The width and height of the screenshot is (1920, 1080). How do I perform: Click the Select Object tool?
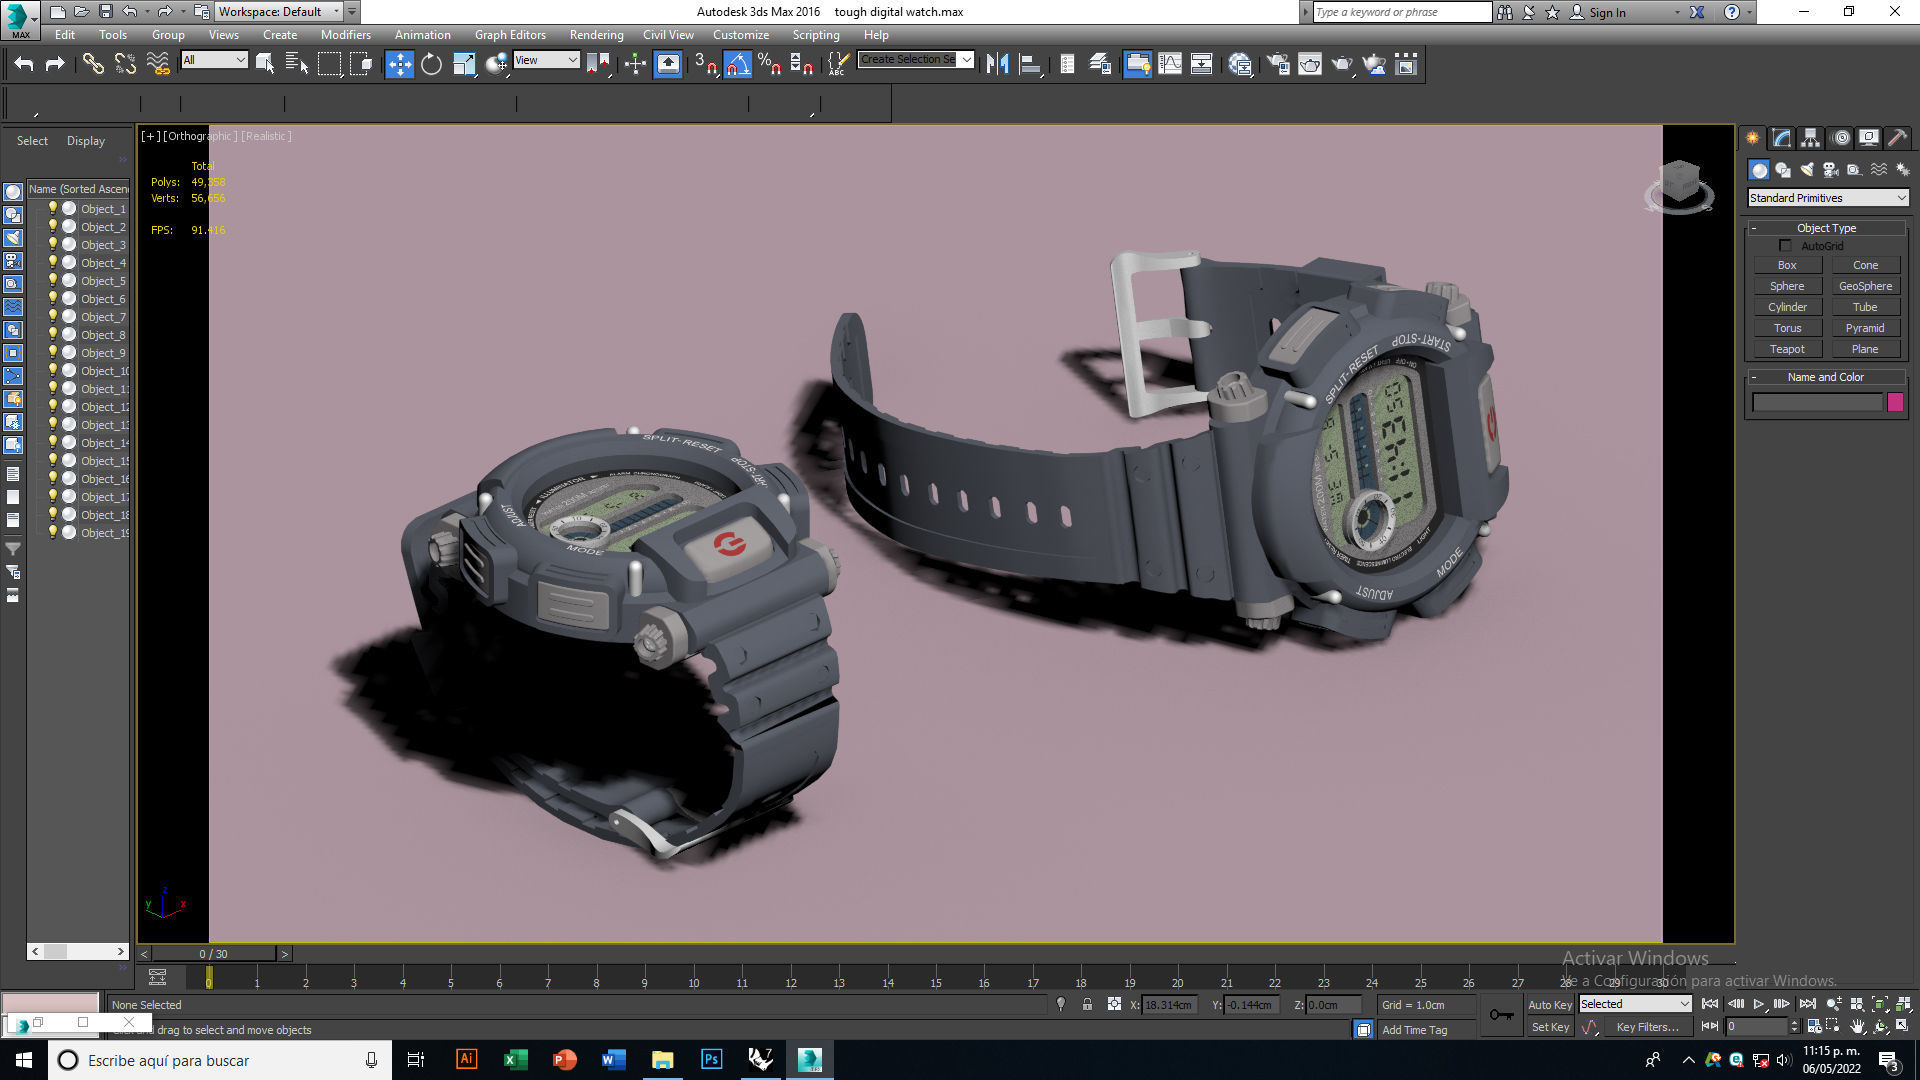265,65
